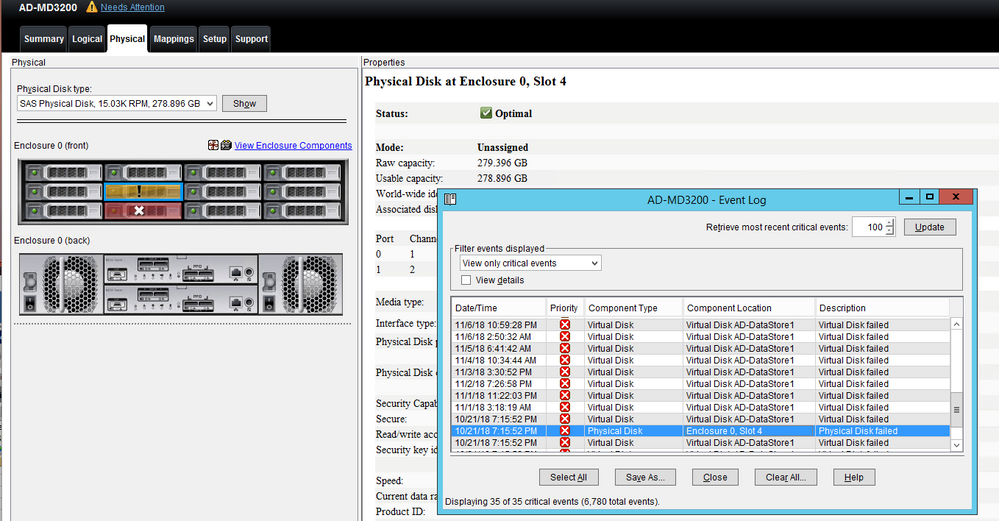Click the enclosure components grid icon
This screenshot has height=521, width=999.
[x=213, y=145]
